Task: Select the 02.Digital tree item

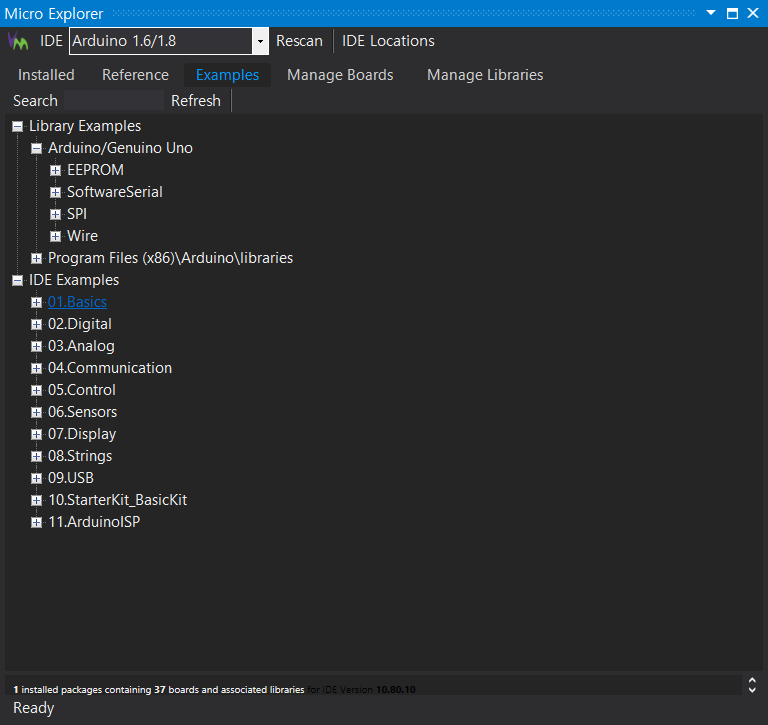Action: [80, 324]
